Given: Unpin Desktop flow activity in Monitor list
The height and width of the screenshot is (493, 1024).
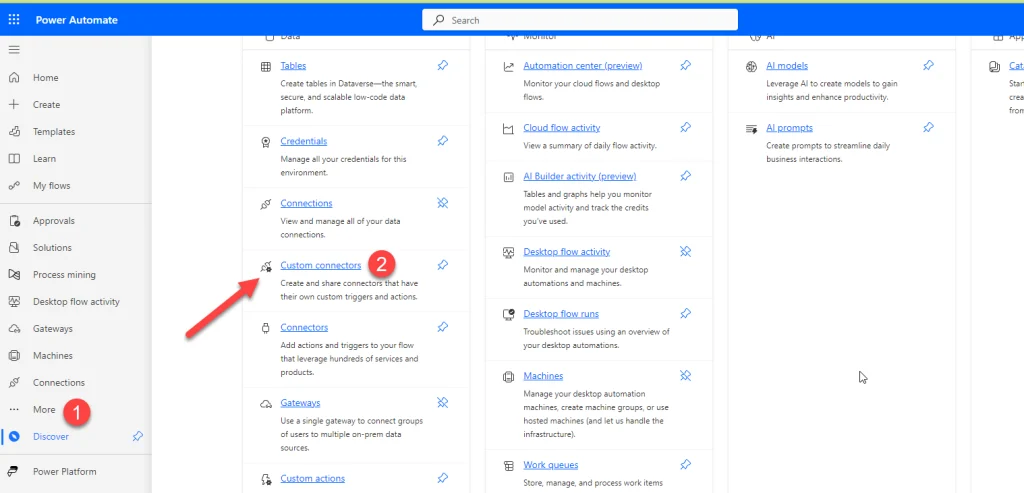Looking at the screenshot, I should 685,251.
